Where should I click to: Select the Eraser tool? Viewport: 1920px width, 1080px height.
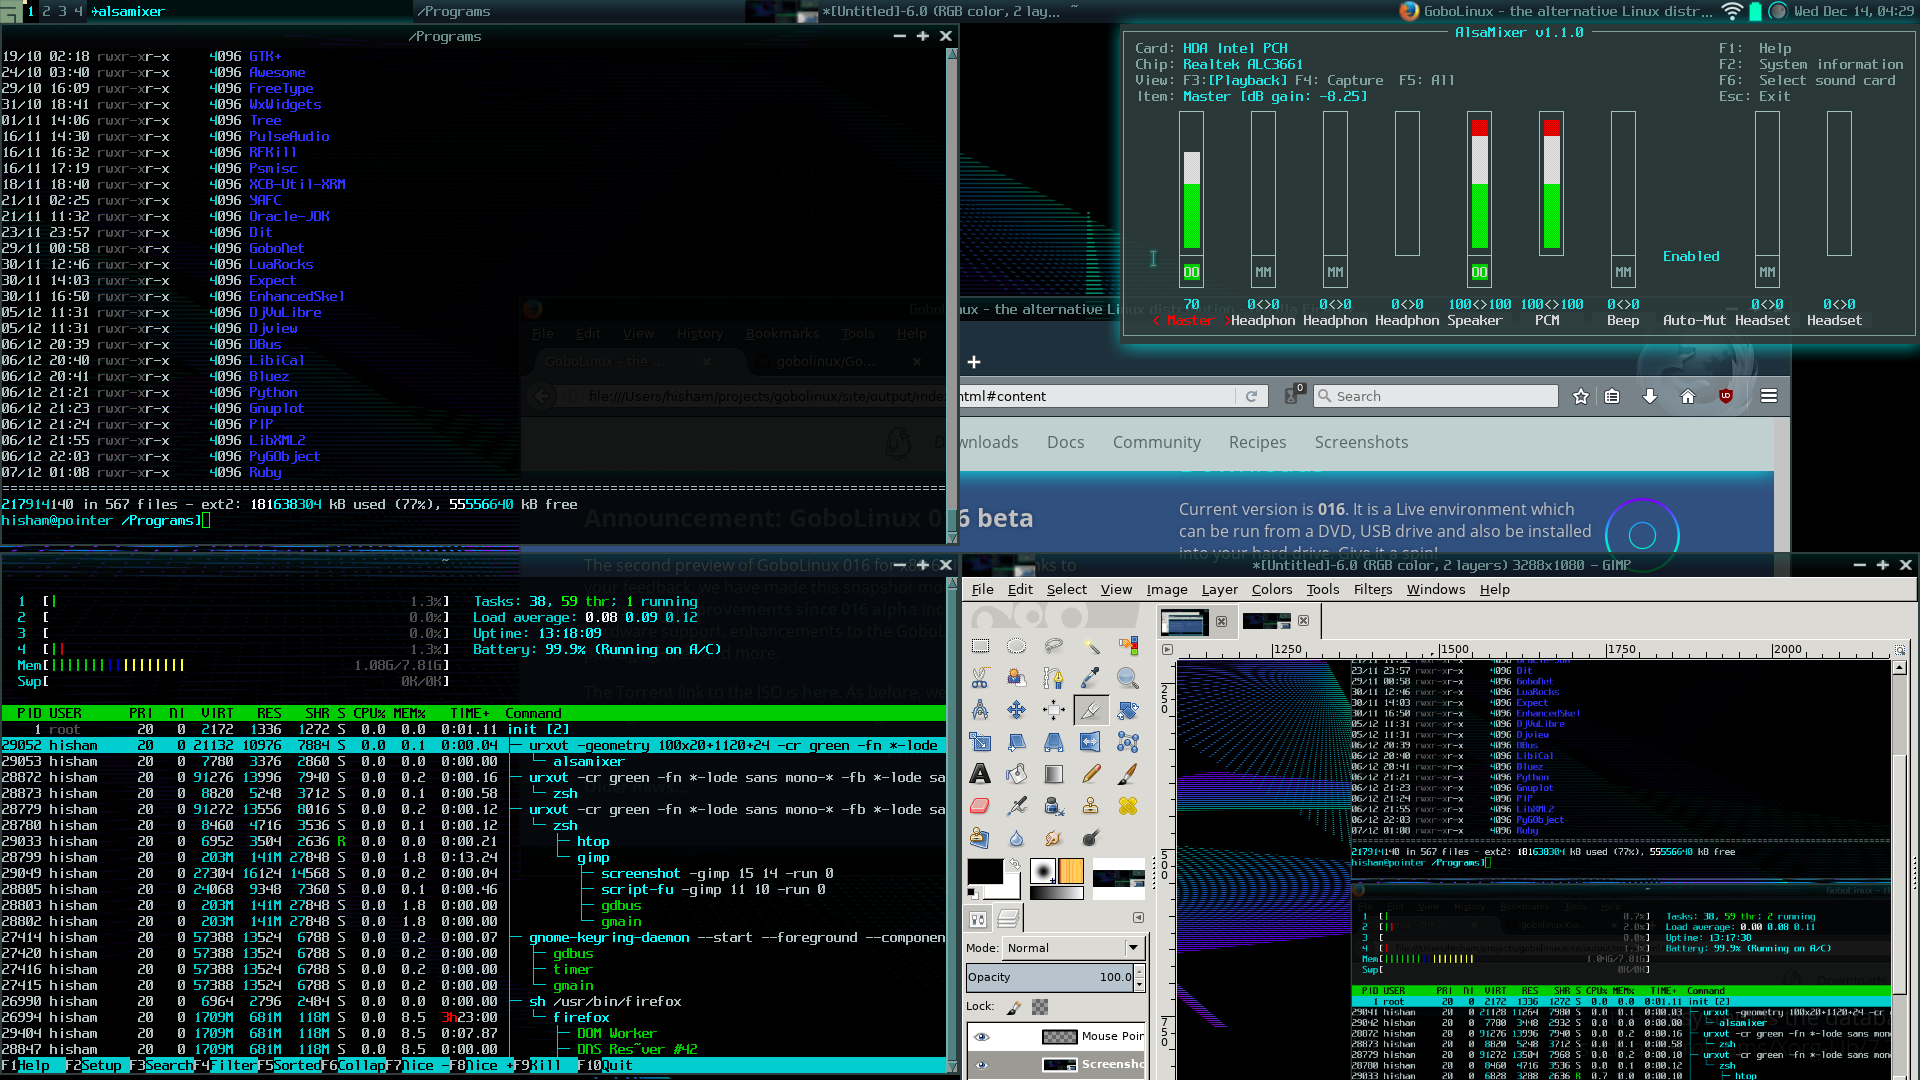[x=980, y=806]
